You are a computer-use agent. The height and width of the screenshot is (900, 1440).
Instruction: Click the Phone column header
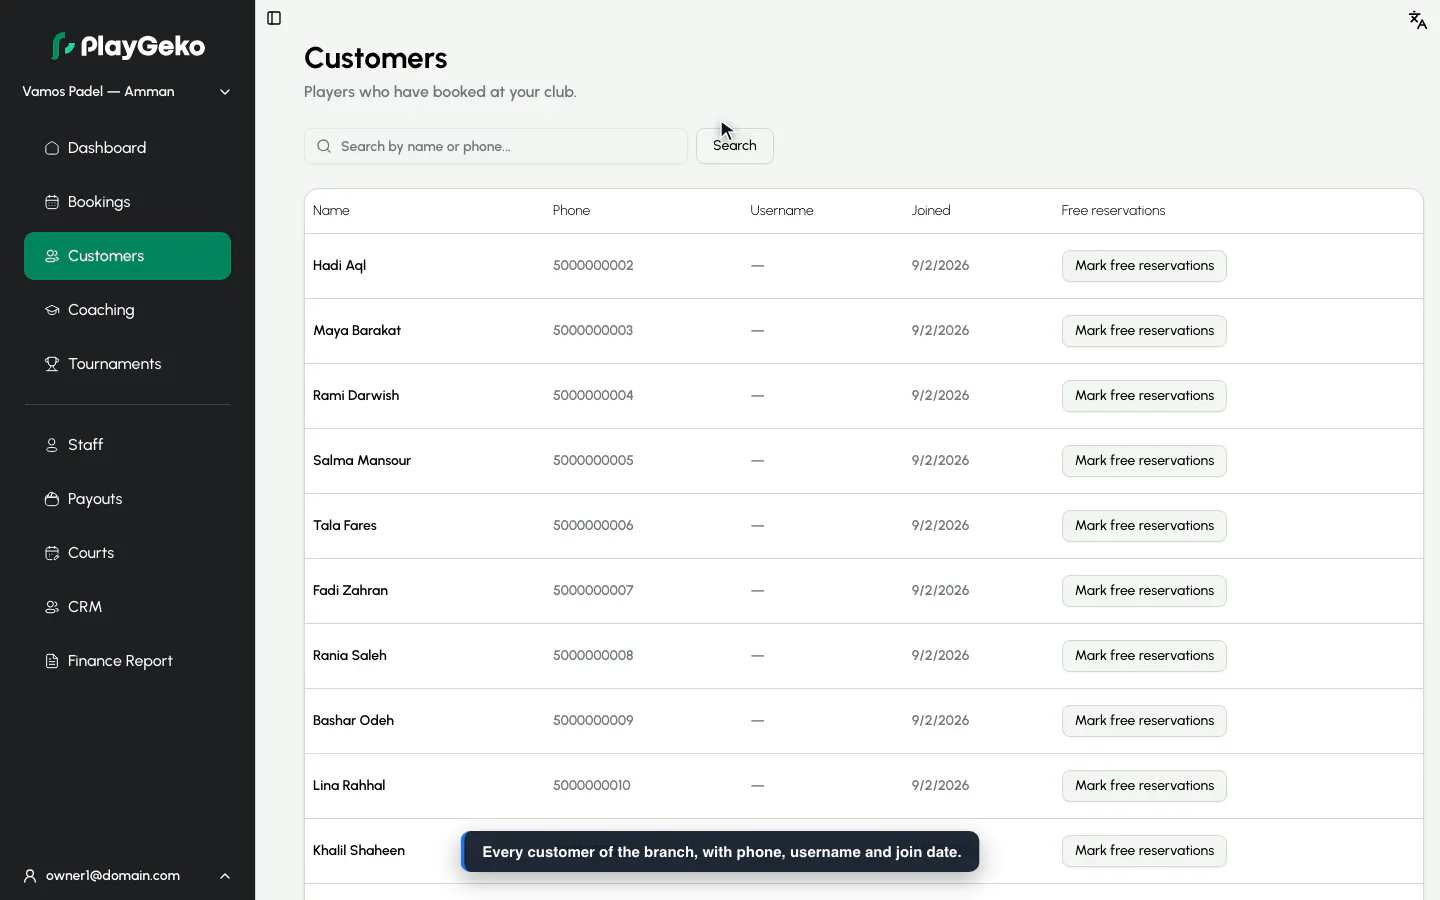[571, 211]
